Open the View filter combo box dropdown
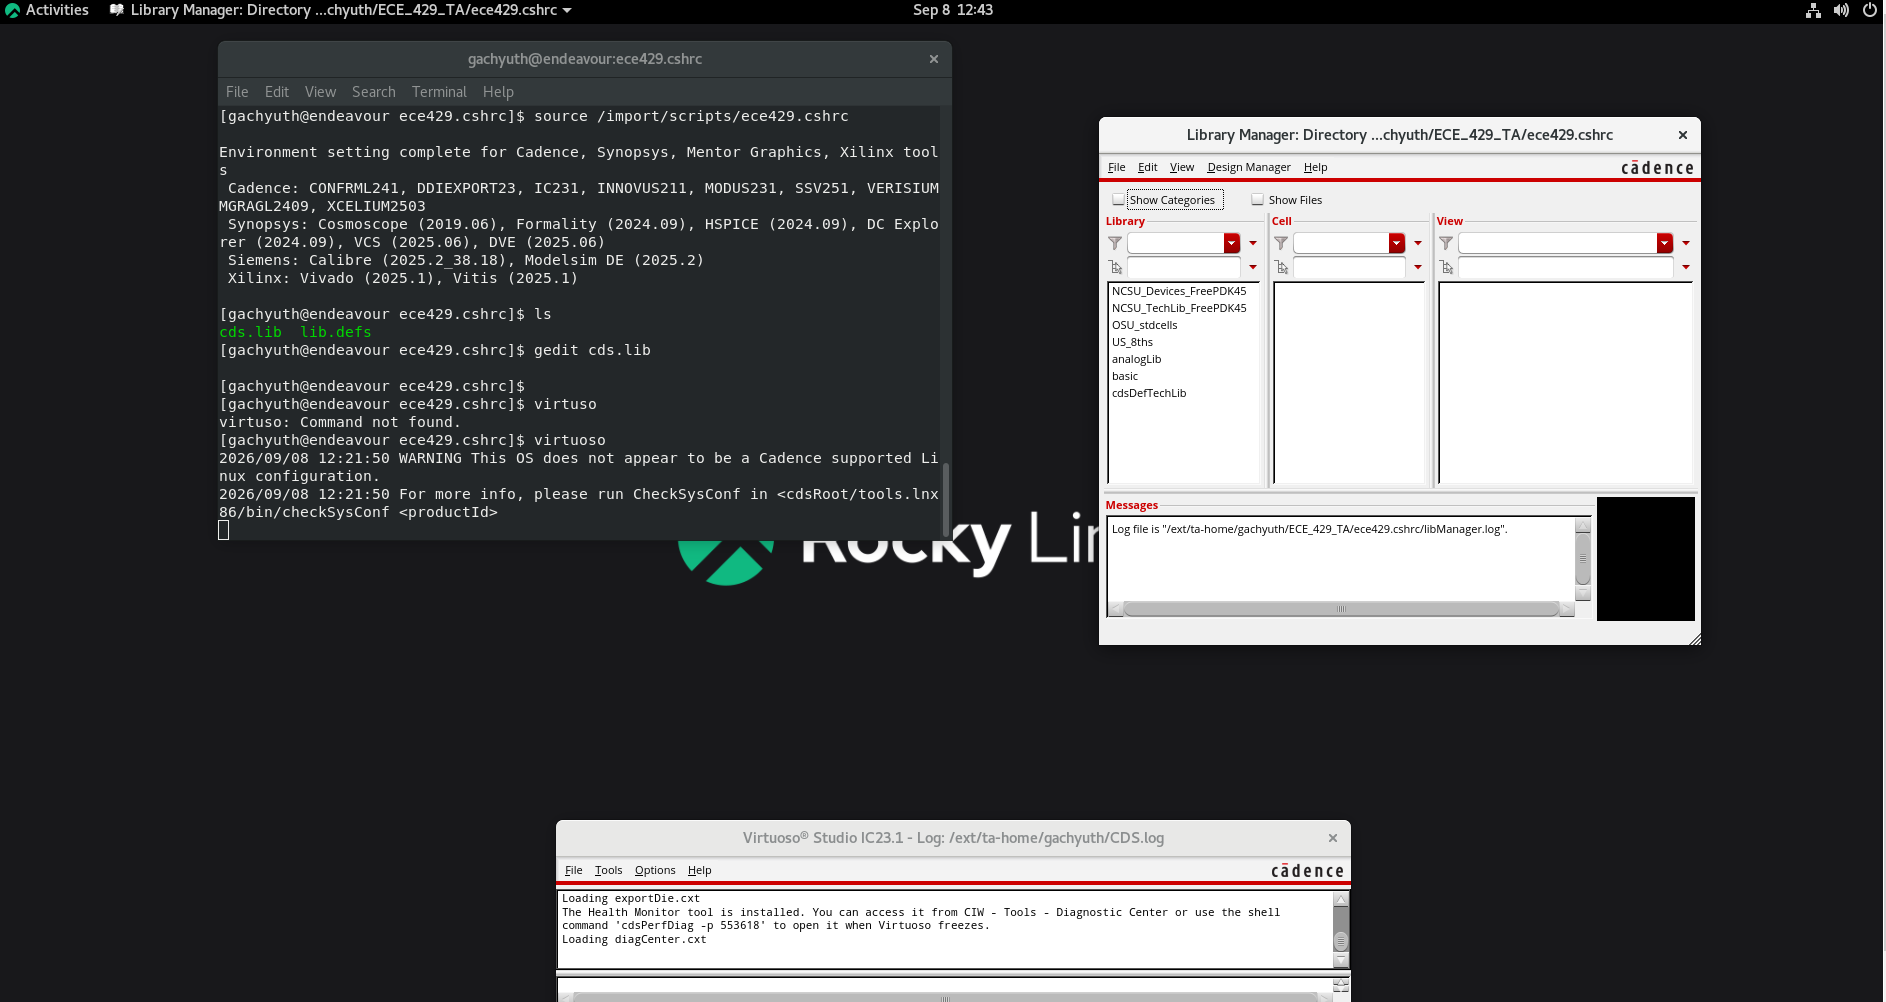Screen dimensions: 1886x1002 (x=1665, y=243)
